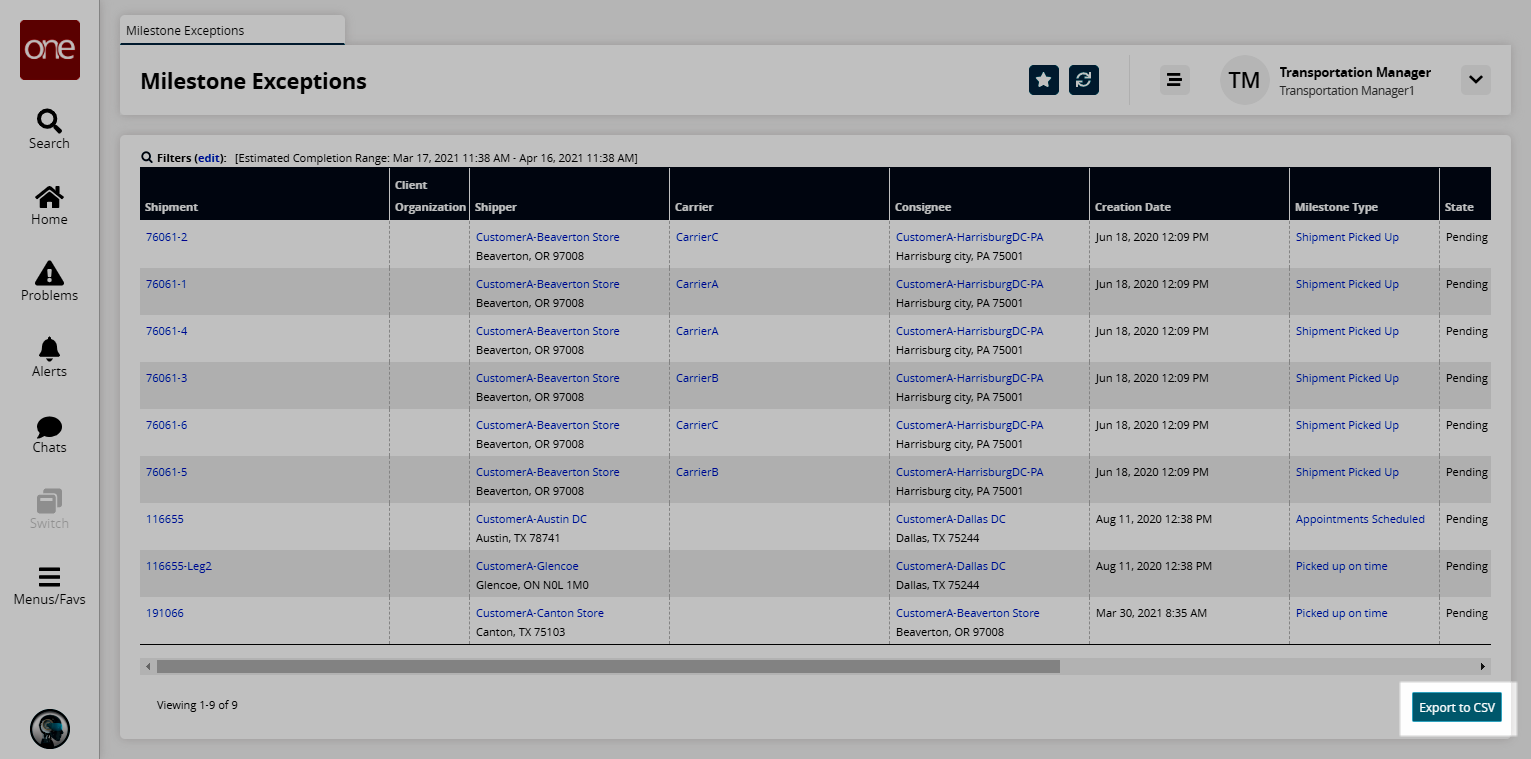The height and width of the screenshot is (759, 1531).
Task: Click the TM user avatar
Action: pyautogui.click(x=1244, y=80)
